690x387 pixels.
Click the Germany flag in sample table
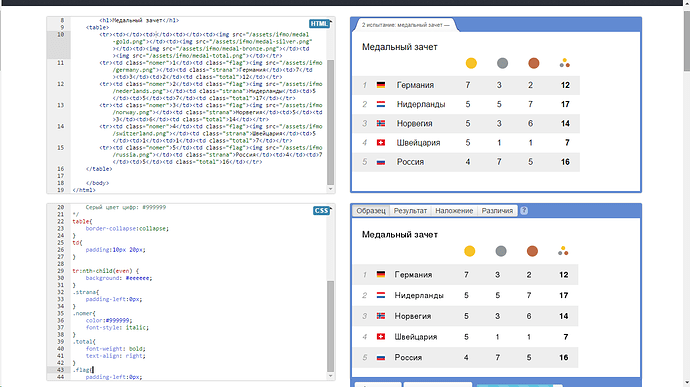click(381, 274)
